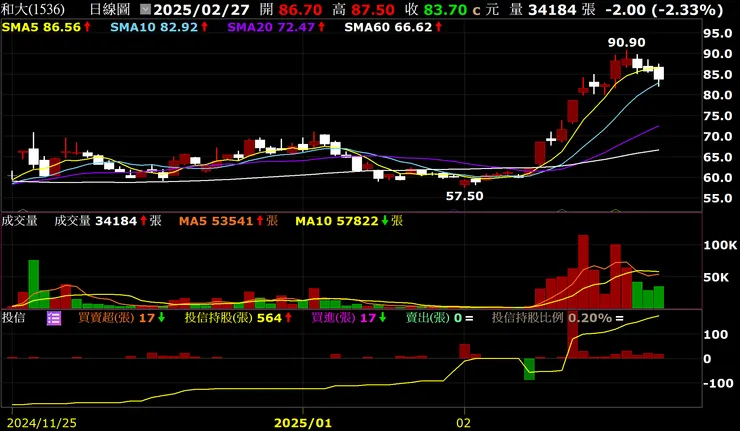
Task: Click the closing price 83.70
Action: click(446, 9)
